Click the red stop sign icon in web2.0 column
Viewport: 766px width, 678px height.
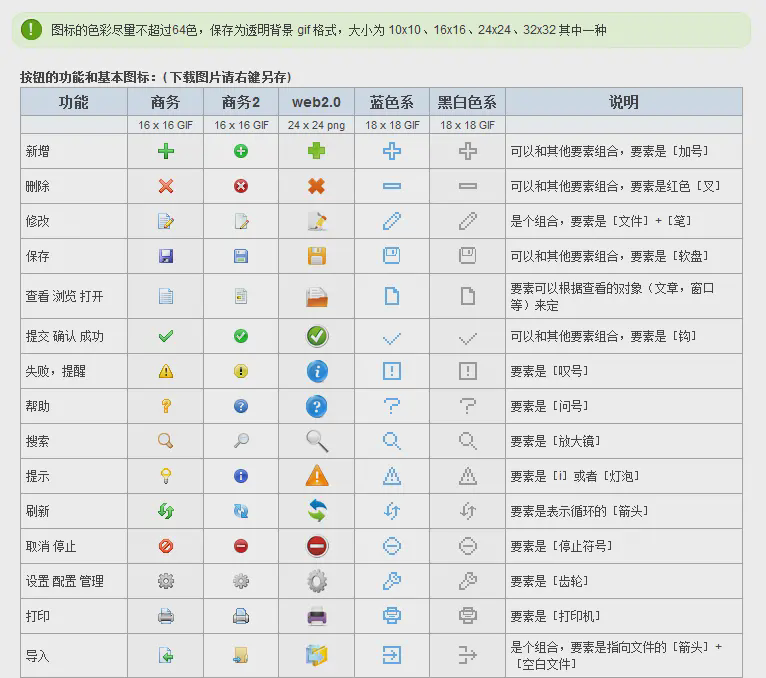tap(317, 546)
